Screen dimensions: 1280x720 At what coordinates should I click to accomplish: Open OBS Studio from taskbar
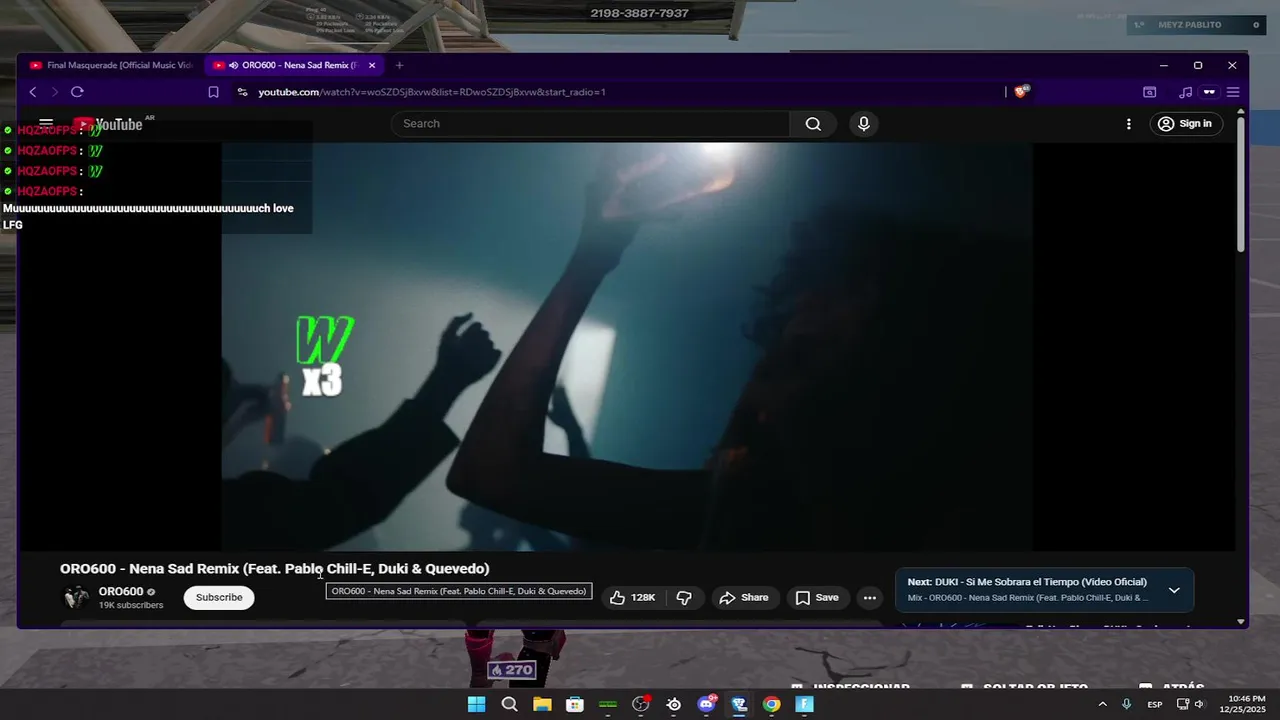(x=641, y=704)
